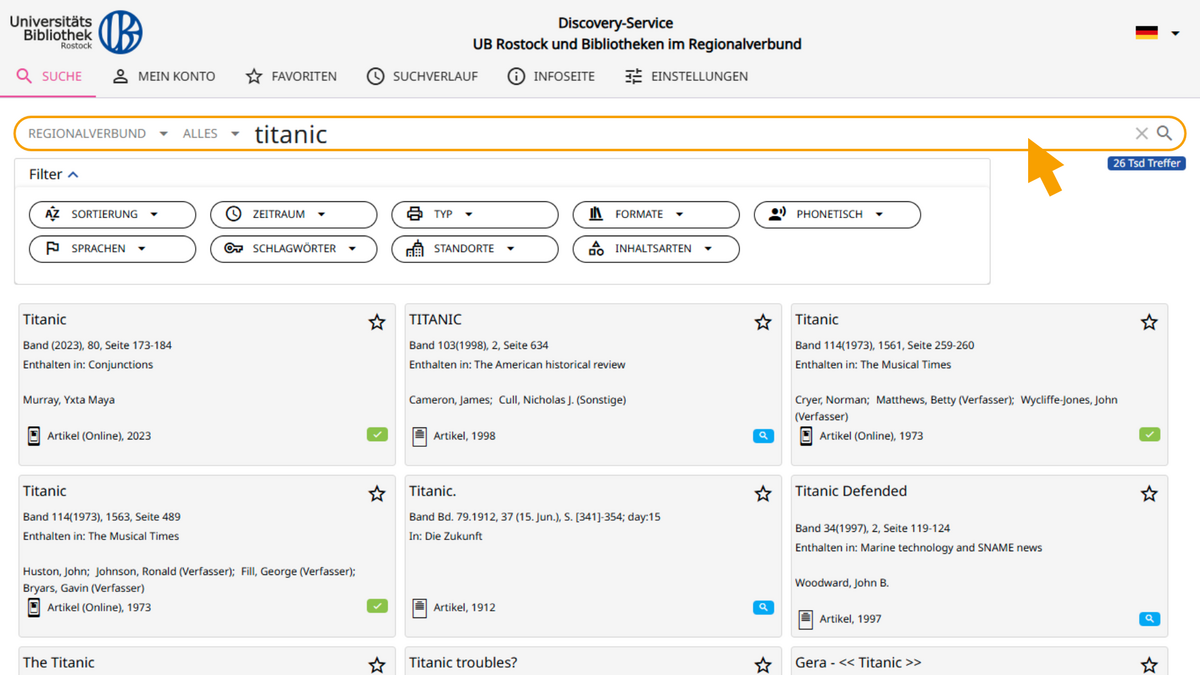Click online article icon for Artikel (Online), 2023
This screenshot has height=675, width=1200.
point(34,435)
